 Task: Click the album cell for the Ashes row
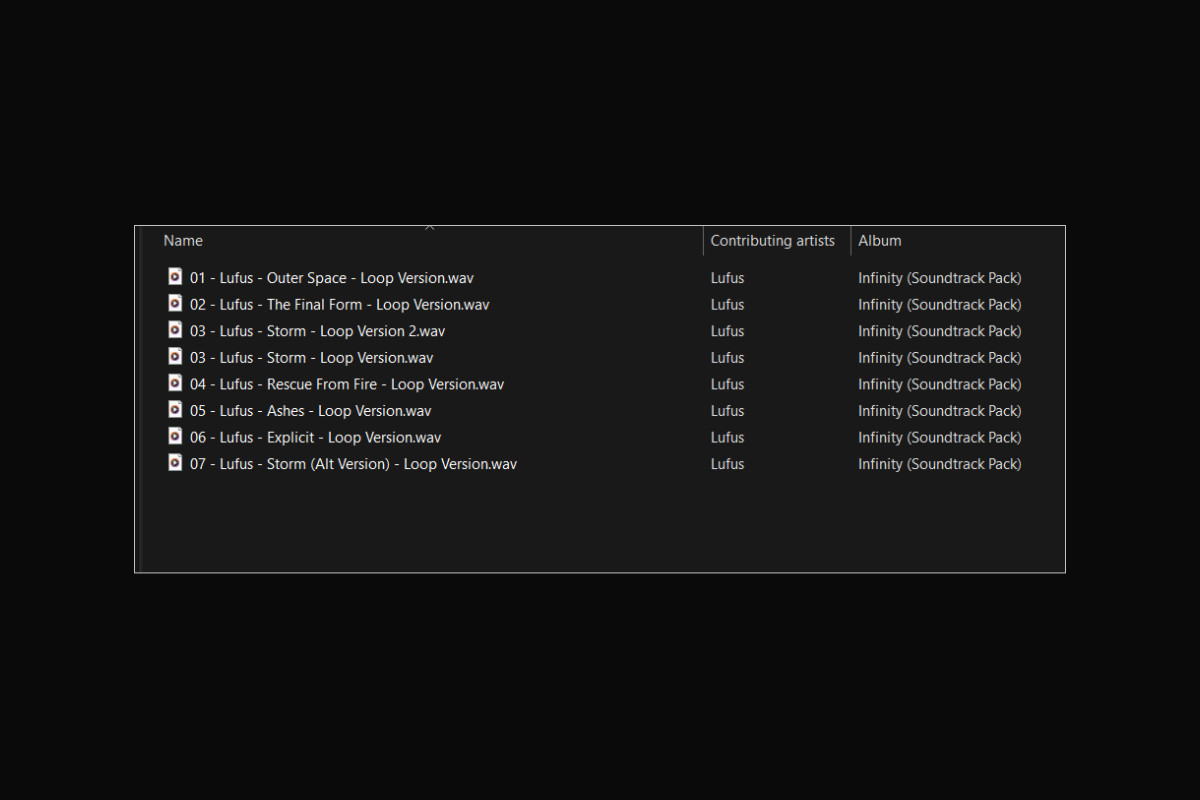tap(939, 411)
